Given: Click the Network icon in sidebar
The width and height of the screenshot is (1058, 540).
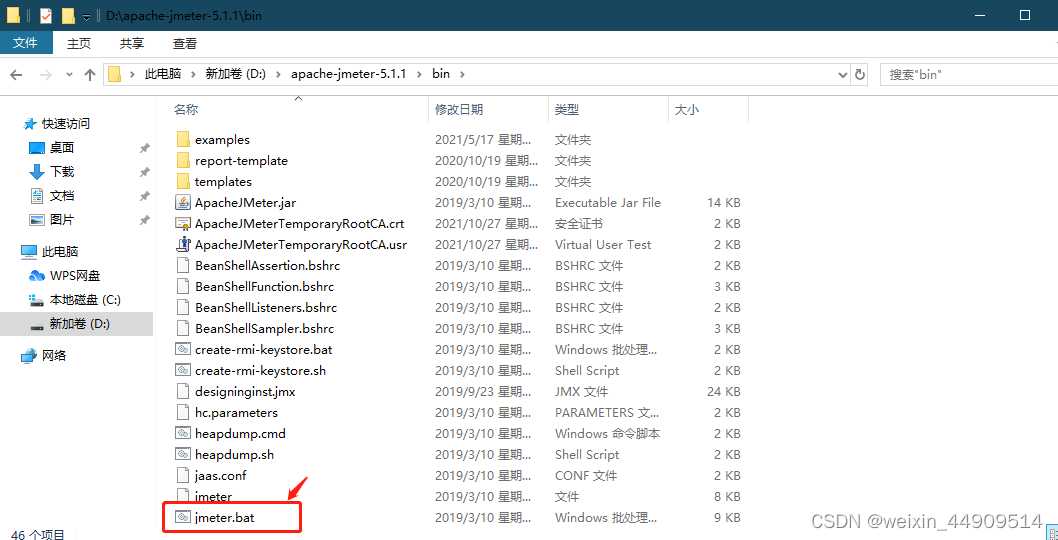Looking at the screenshot, I should tap(29, 356).
